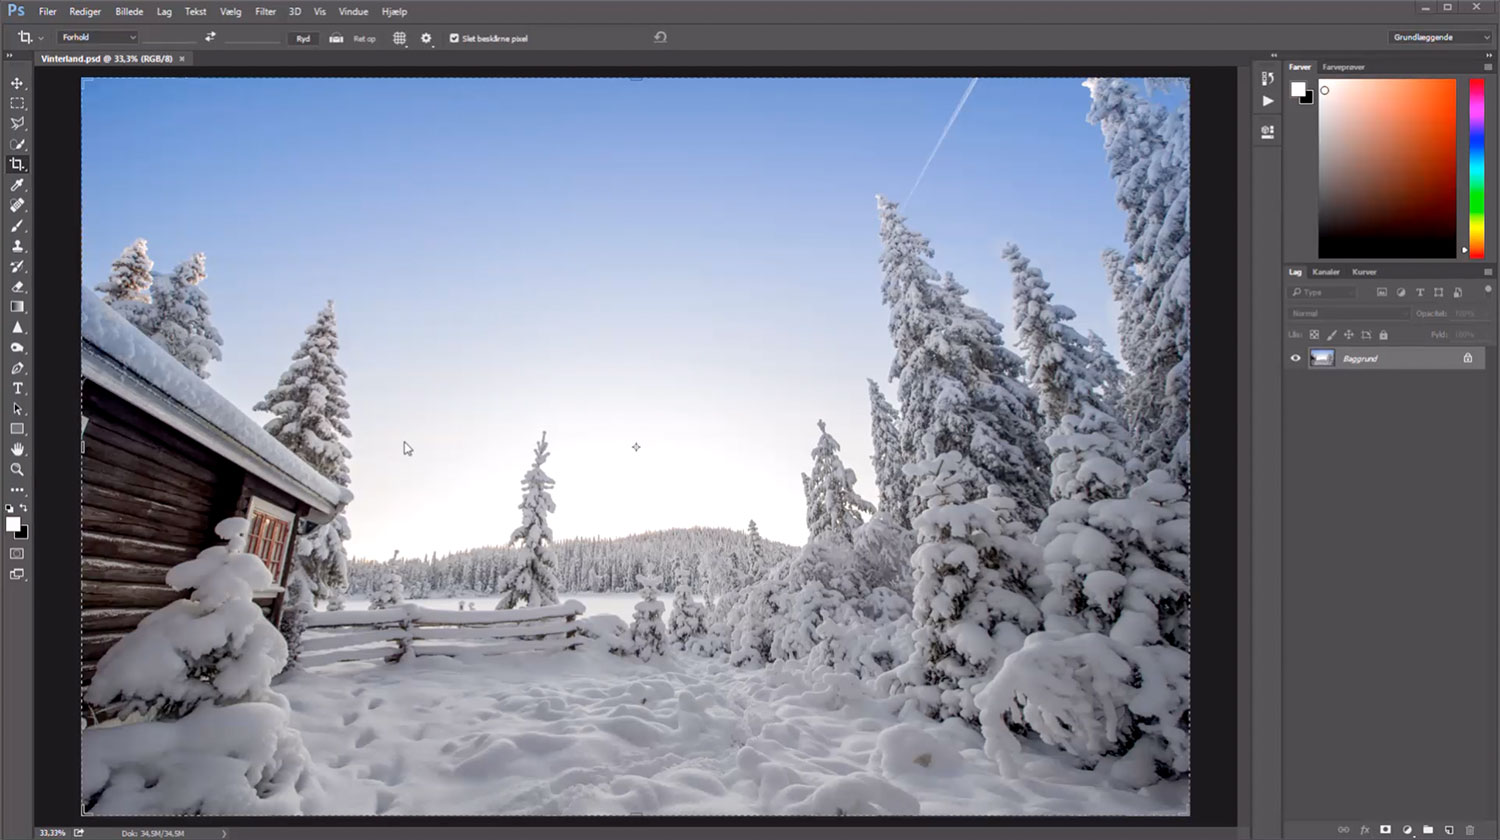Click the lock icon on Baggrund layer

click(x=1467, y=358)
